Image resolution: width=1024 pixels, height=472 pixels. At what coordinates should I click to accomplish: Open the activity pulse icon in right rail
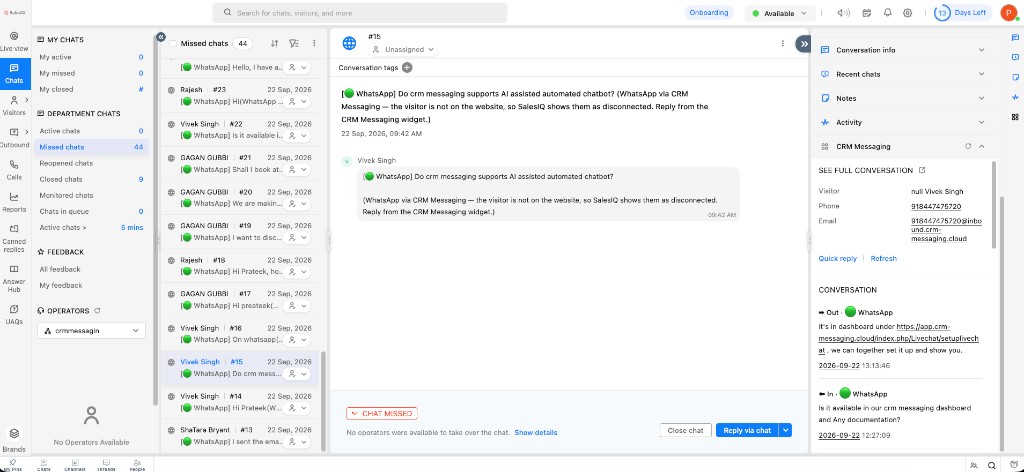[1015, 97]
